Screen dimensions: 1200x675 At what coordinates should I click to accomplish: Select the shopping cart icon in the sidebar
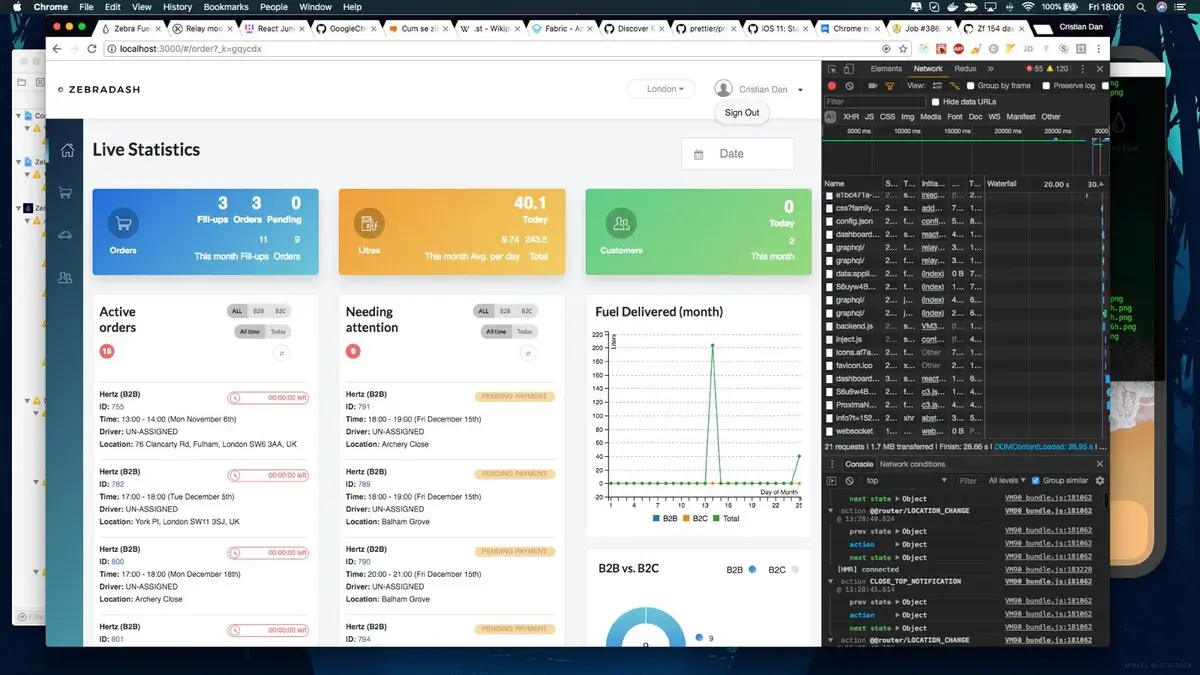click(66, 191)
